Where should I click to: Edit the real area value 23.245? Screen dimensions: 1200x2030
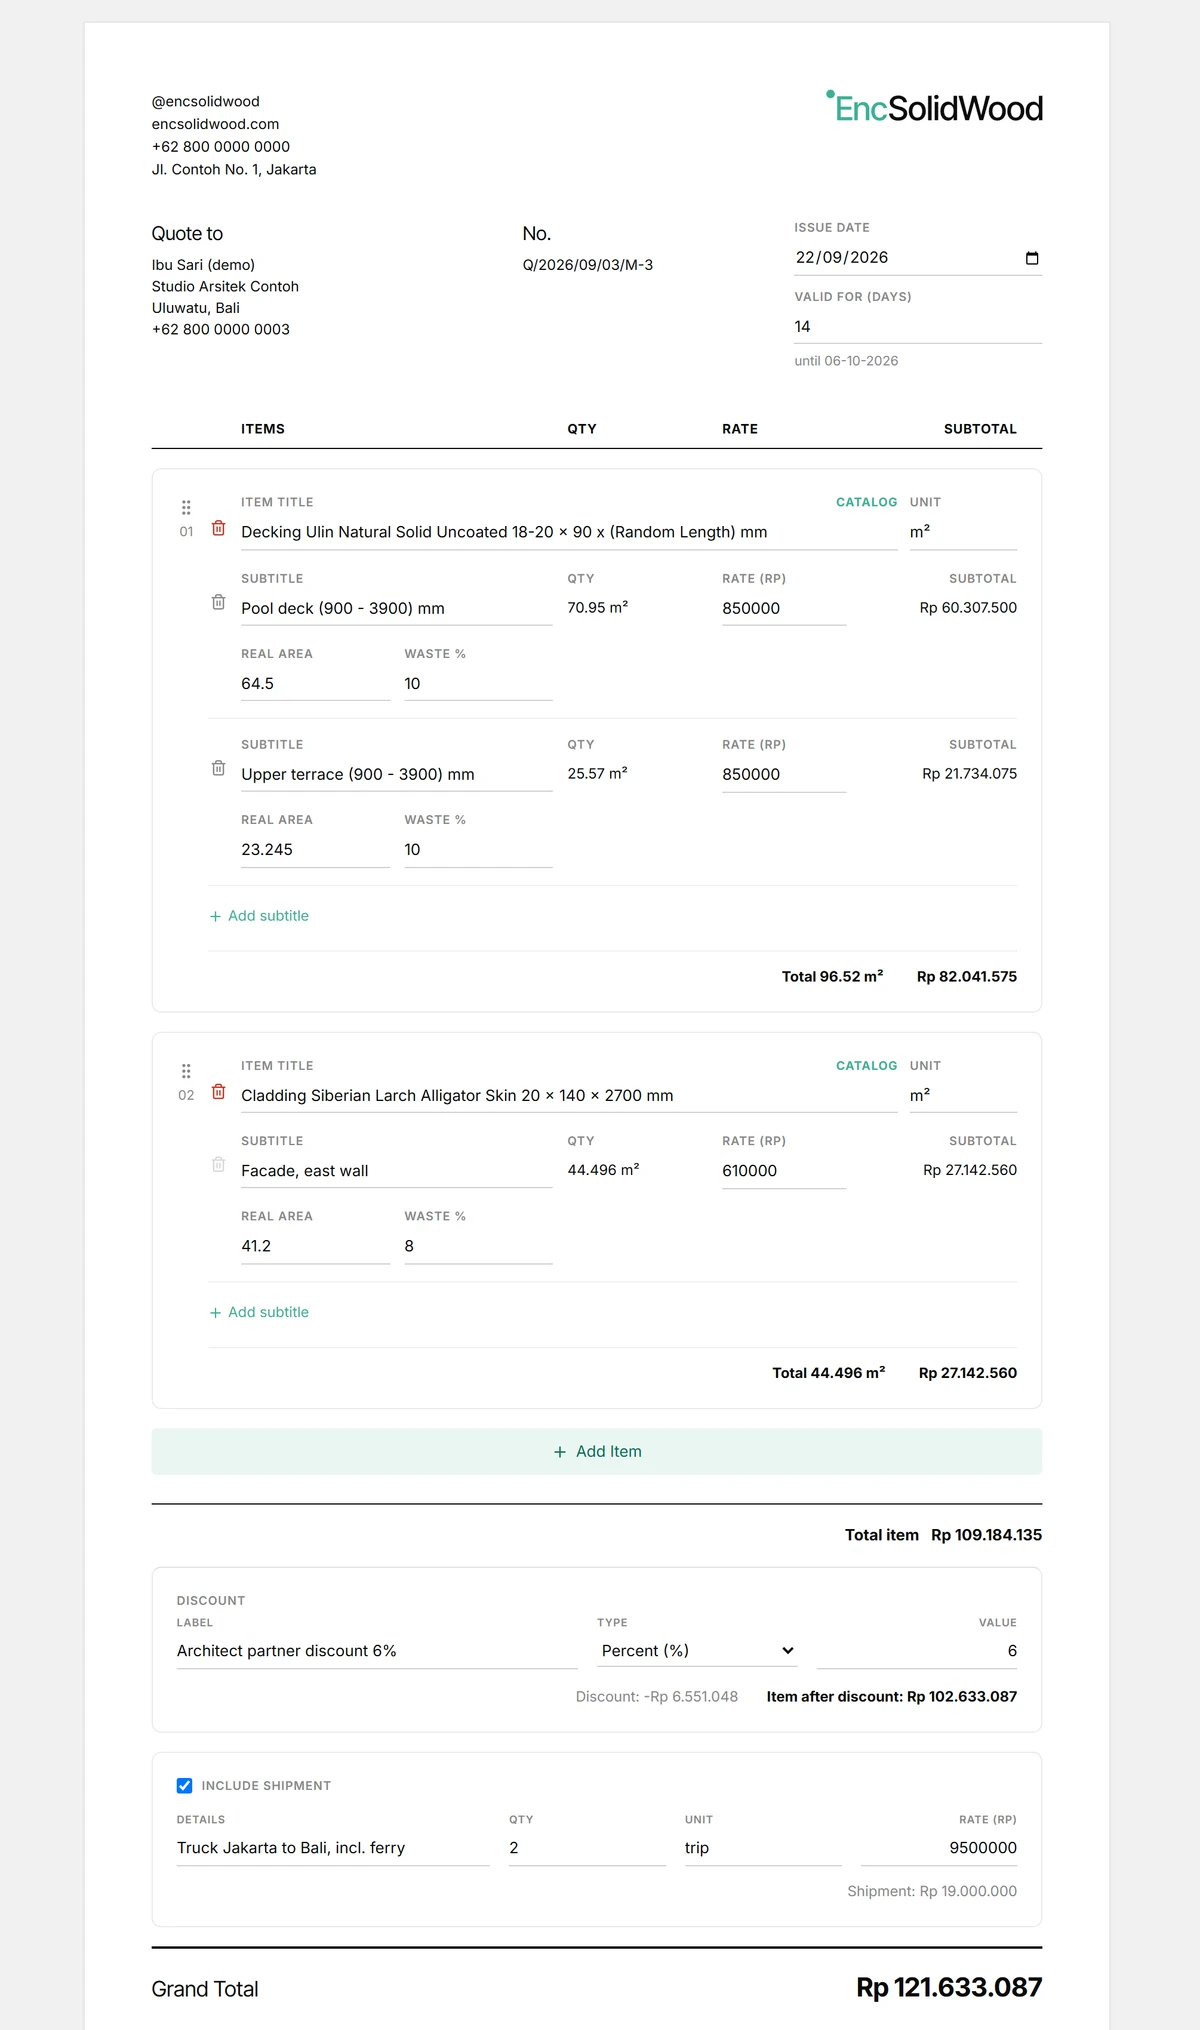tap(315, 850)
